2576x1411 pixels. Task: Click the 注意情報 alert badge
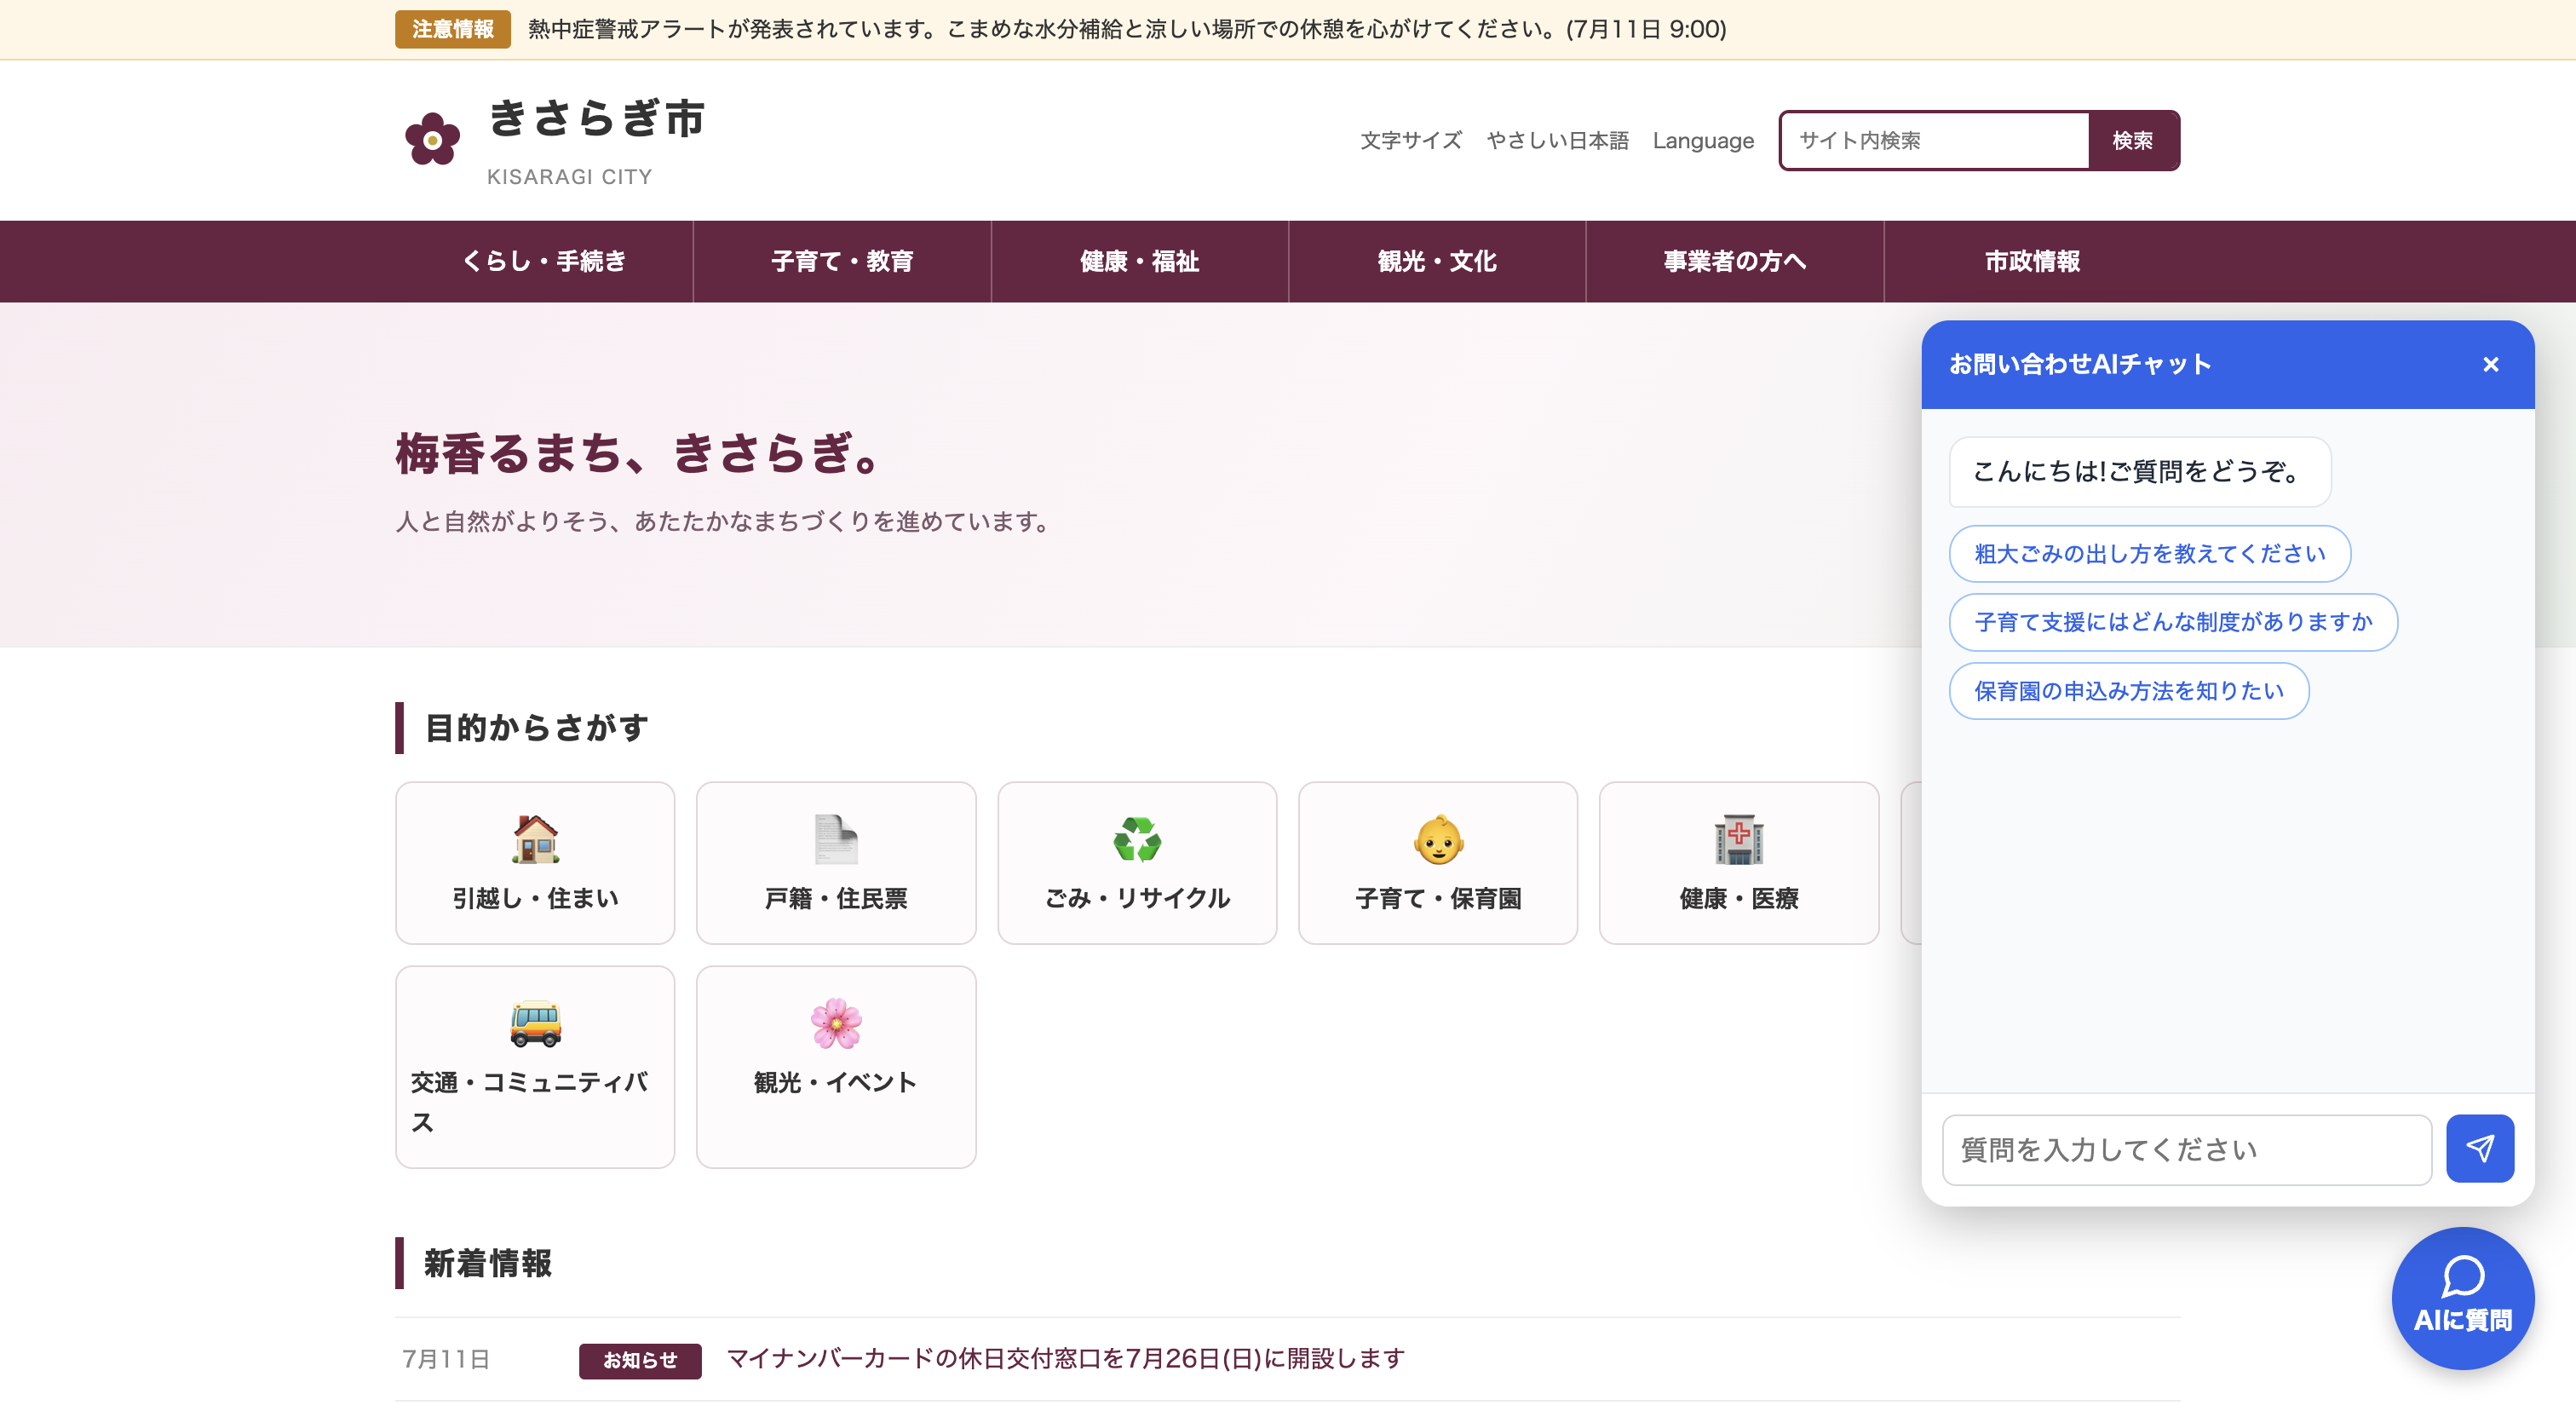[453, 29]
